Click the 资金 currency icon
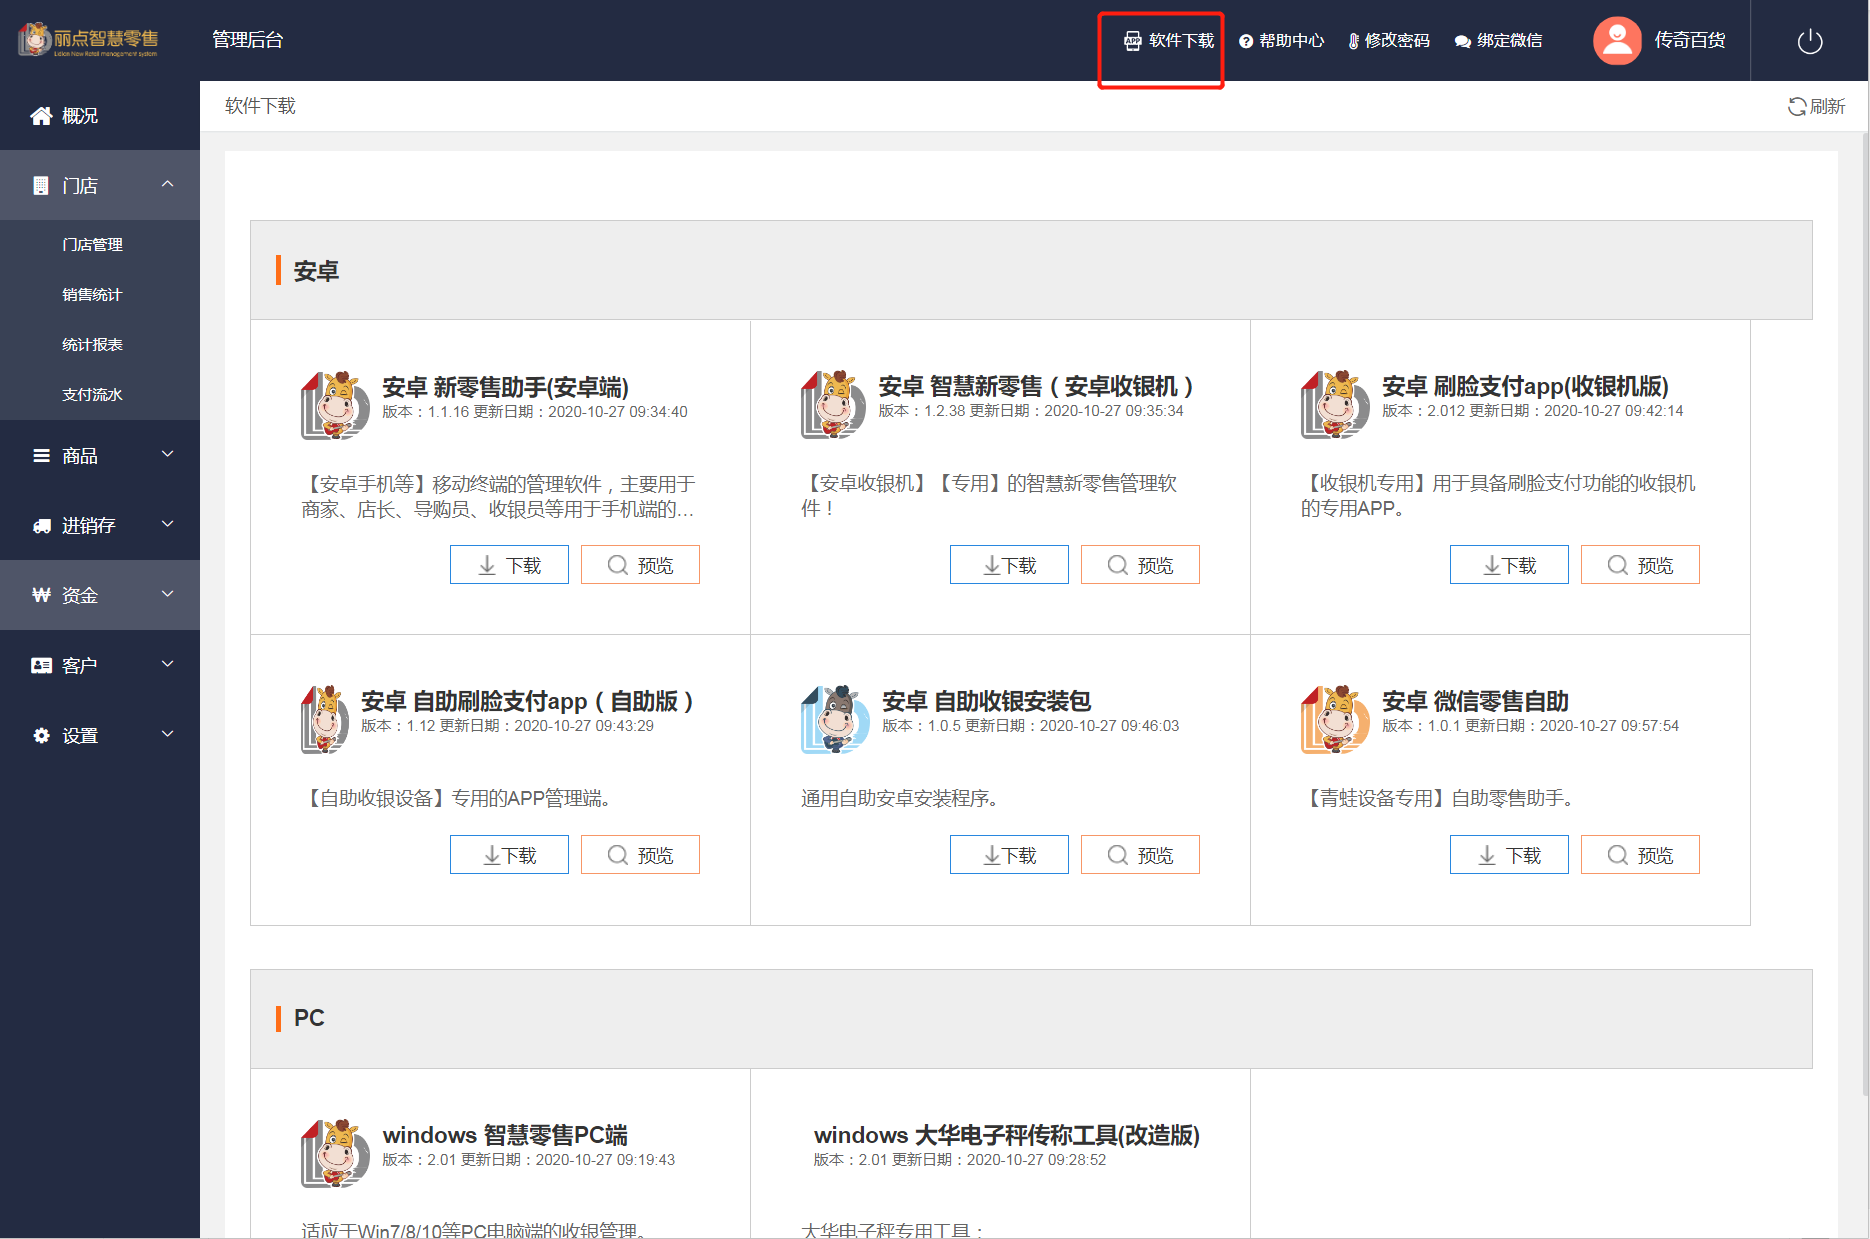This screenshot has height=1239, width=1870. tap(41, 596)
